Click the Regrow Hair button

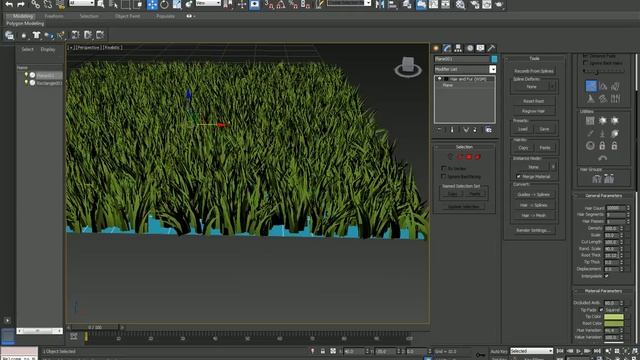[533, 111]
